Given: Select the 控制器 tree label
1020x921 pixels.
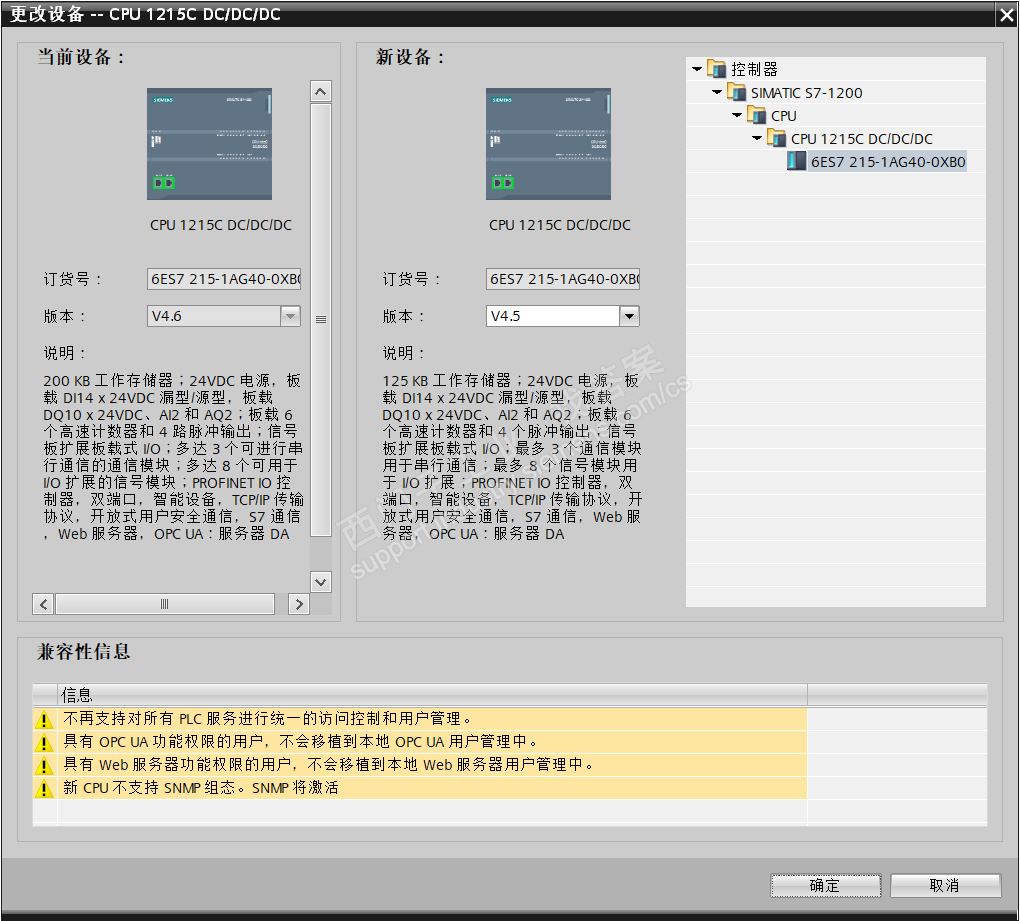Looking at the screenshot, I should pos(755,69).
